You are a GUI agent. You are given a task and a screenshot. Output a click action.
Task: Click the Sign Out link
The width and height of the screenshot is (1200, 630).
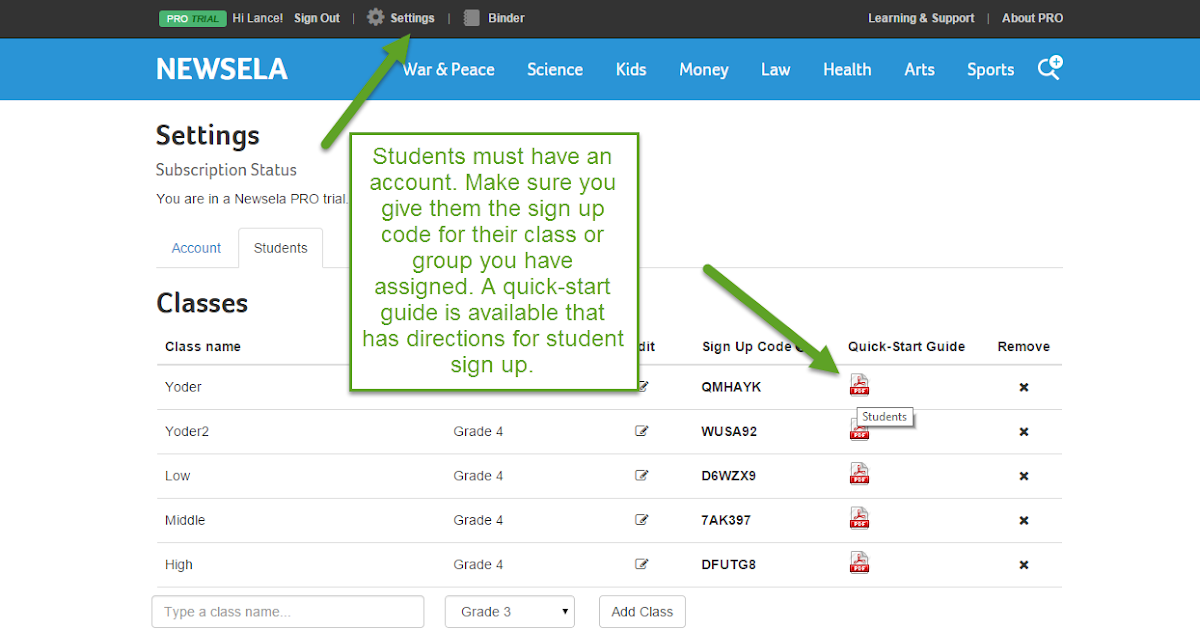pos(317,18)
